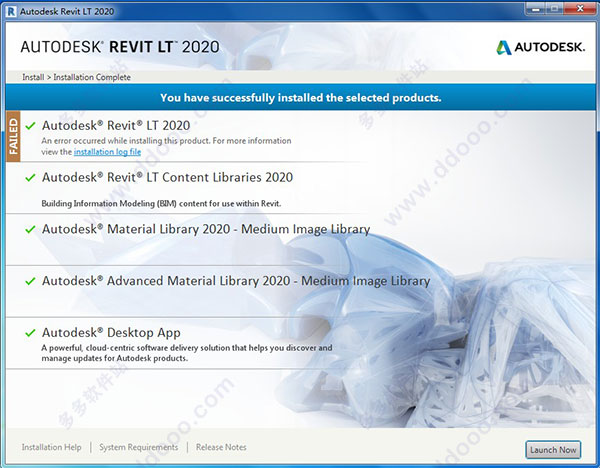Click the 'successfully installed the selected products' banner
This screenshot has width=600, height=468.
tap(301, 98)
